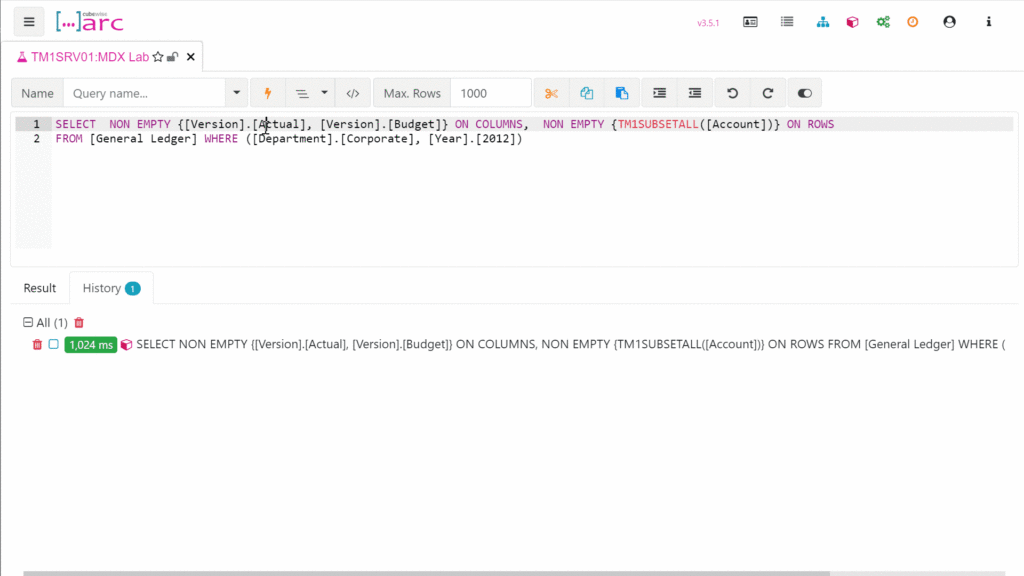Check the history entry checkbox
This screenshot has width=1024, height=576.
[x=54, y=344]
